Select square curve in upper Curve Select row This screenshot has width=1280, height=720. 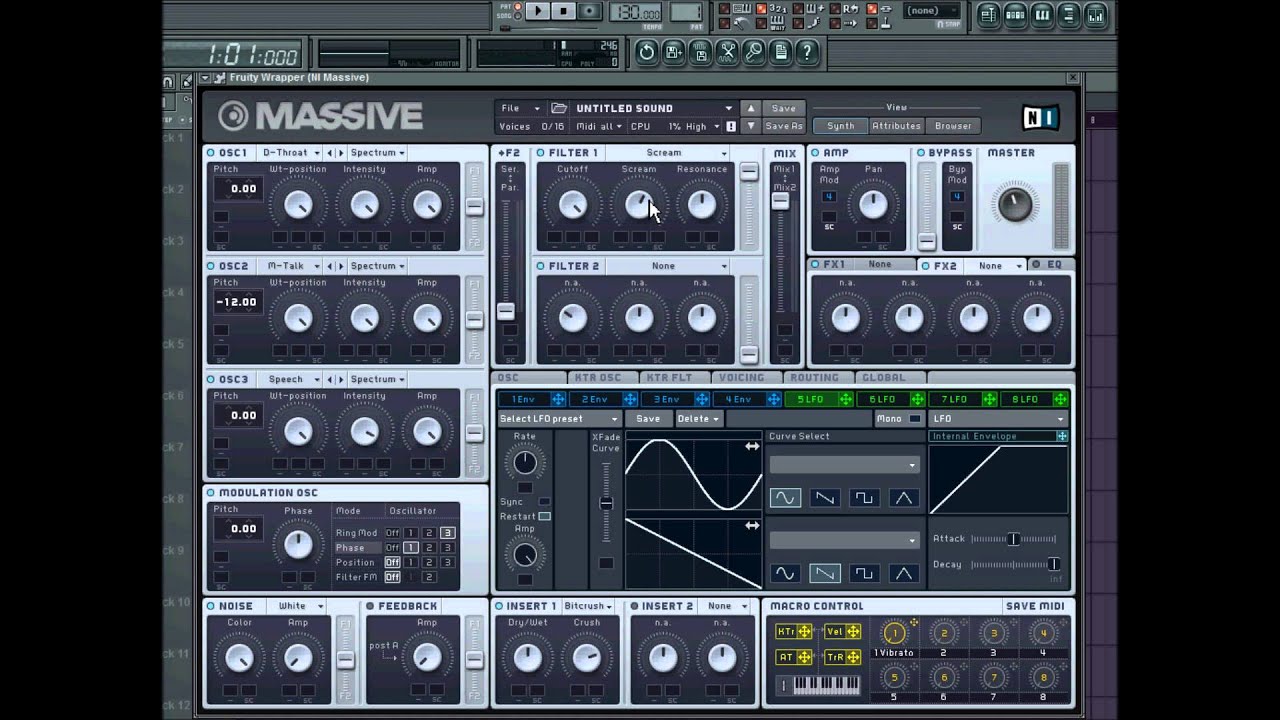[864, 497]
